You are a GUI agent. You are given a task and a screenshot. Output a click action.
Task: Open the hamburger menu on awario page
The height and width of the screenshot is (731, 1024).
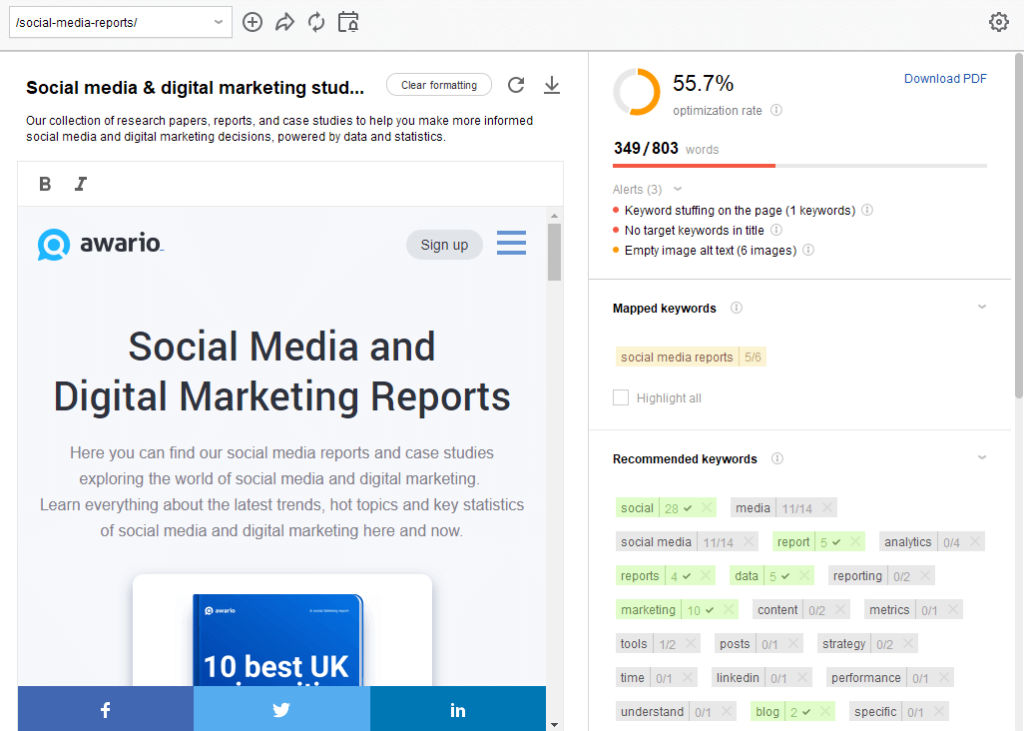[x=511, y=243]
